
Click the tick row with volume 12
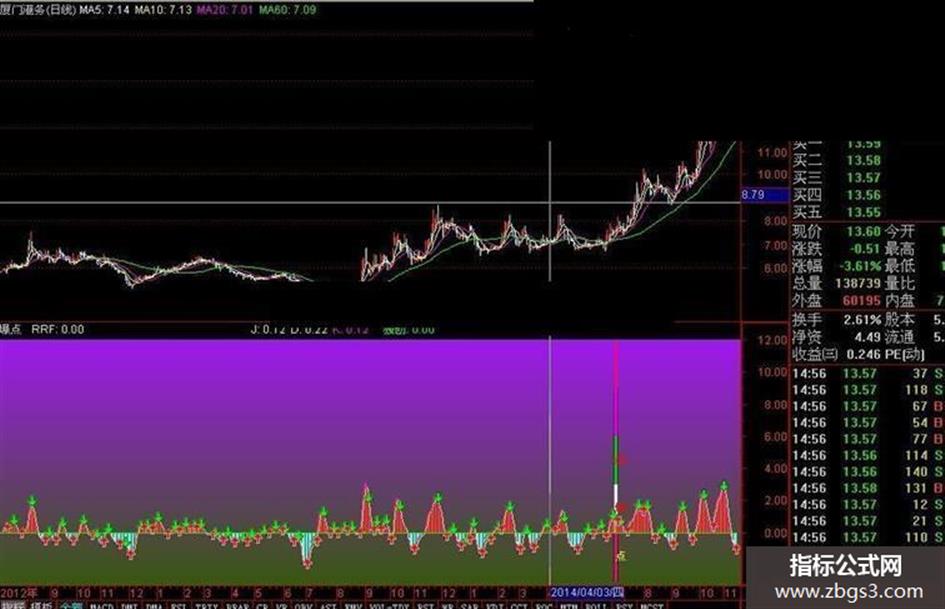(x=868, y=504)
